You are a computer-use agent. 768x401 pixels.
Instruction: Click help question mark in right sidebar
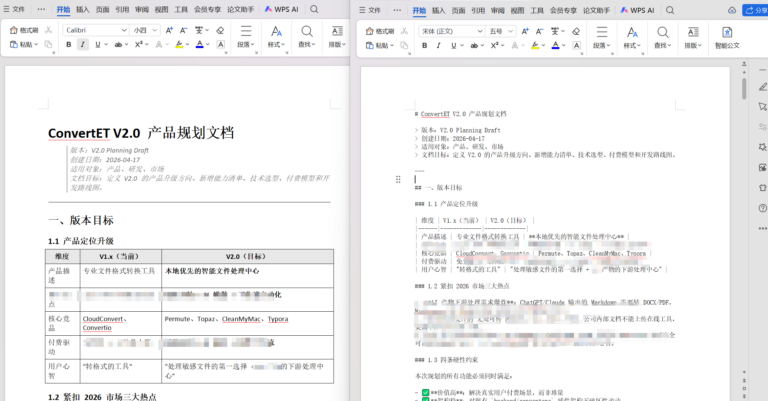coord(763,208)
